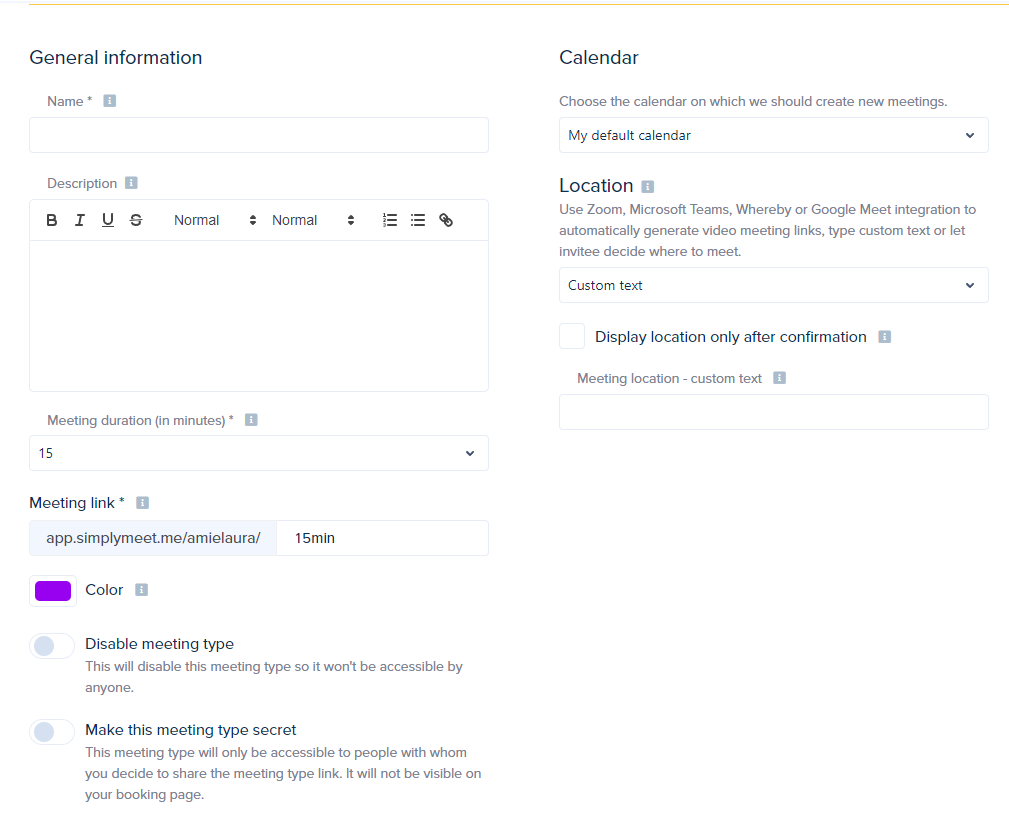Image resolution: width=1009 pixels, height=831 pixels.
Task: Click the Meeting location custom text field
Action: click(773, 412)
